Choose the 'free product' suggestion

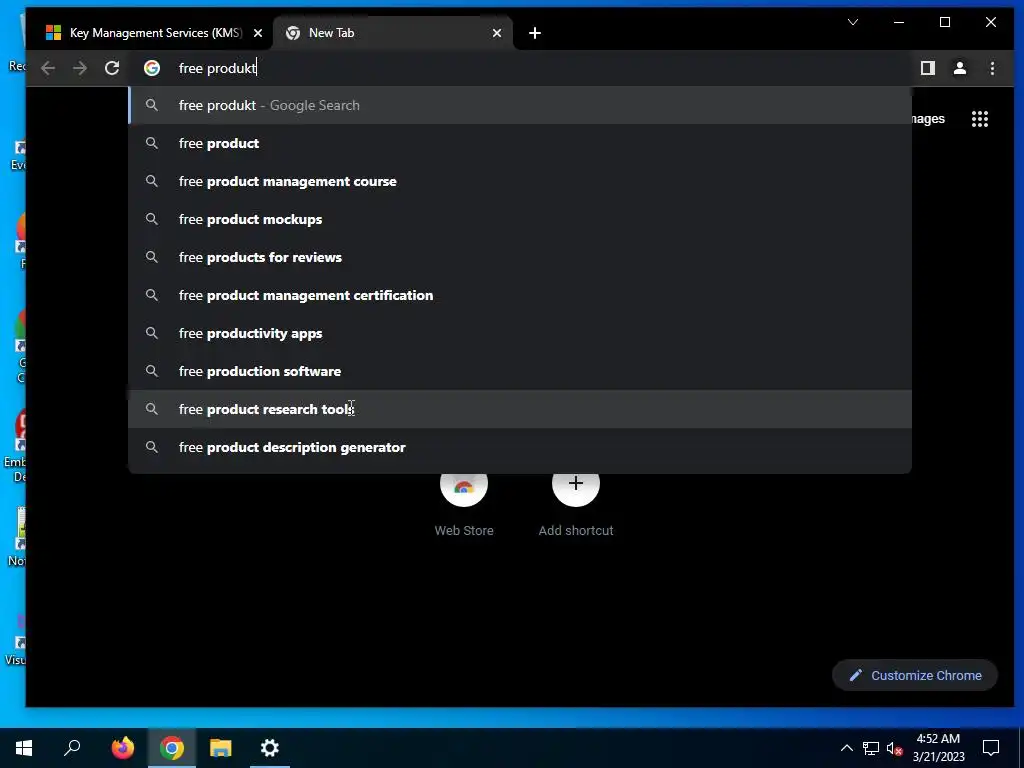tap(520, 143)
